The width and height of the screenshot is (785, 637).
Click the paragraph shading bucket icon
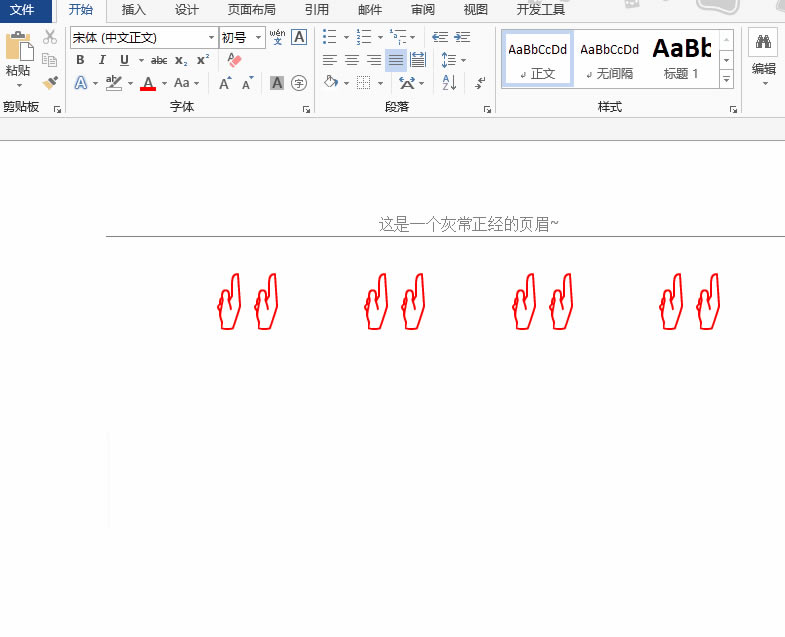331,82
